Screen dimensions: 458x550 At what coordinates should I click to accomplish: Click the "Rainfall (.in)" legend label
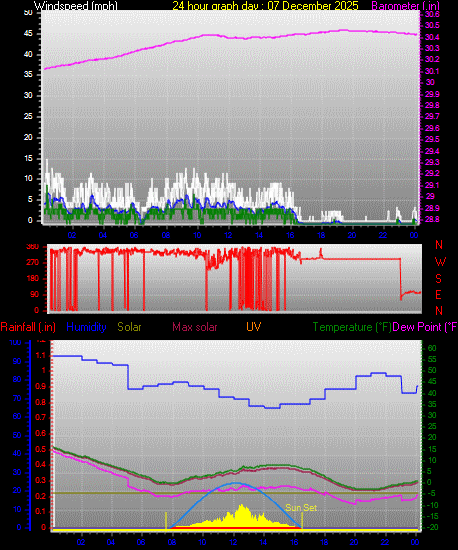pos(28,327)
